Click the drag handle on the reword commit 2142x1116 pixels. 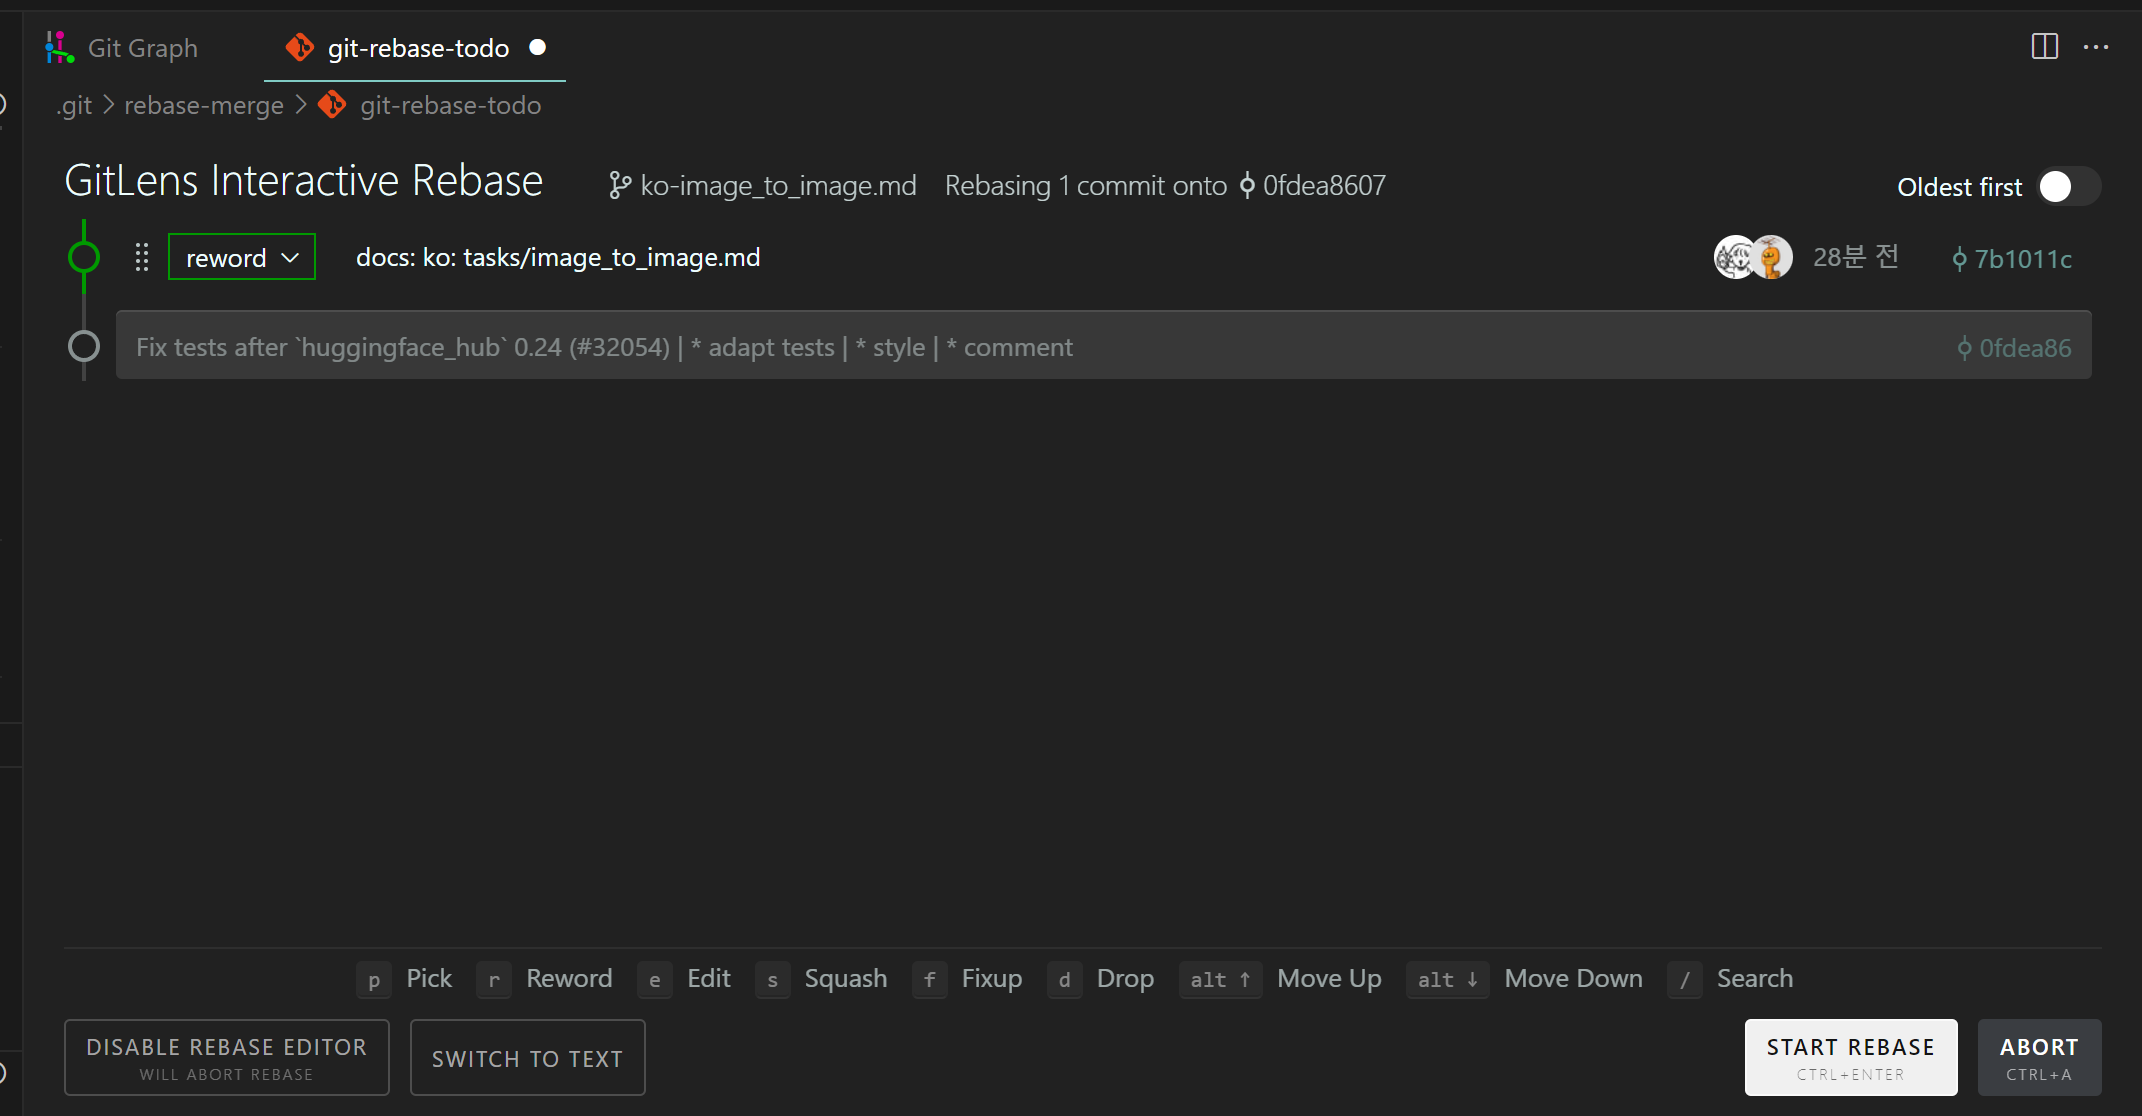(142, 258)
